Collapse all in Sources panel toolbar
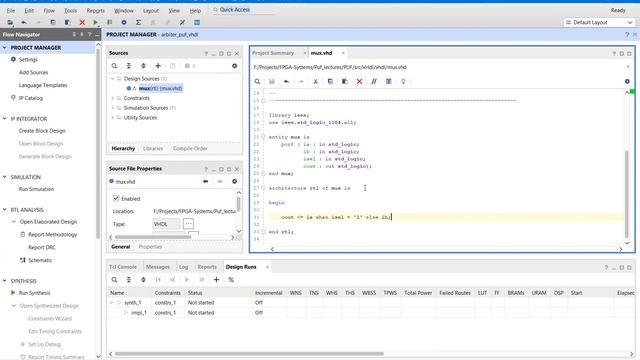 coord(129,66)
